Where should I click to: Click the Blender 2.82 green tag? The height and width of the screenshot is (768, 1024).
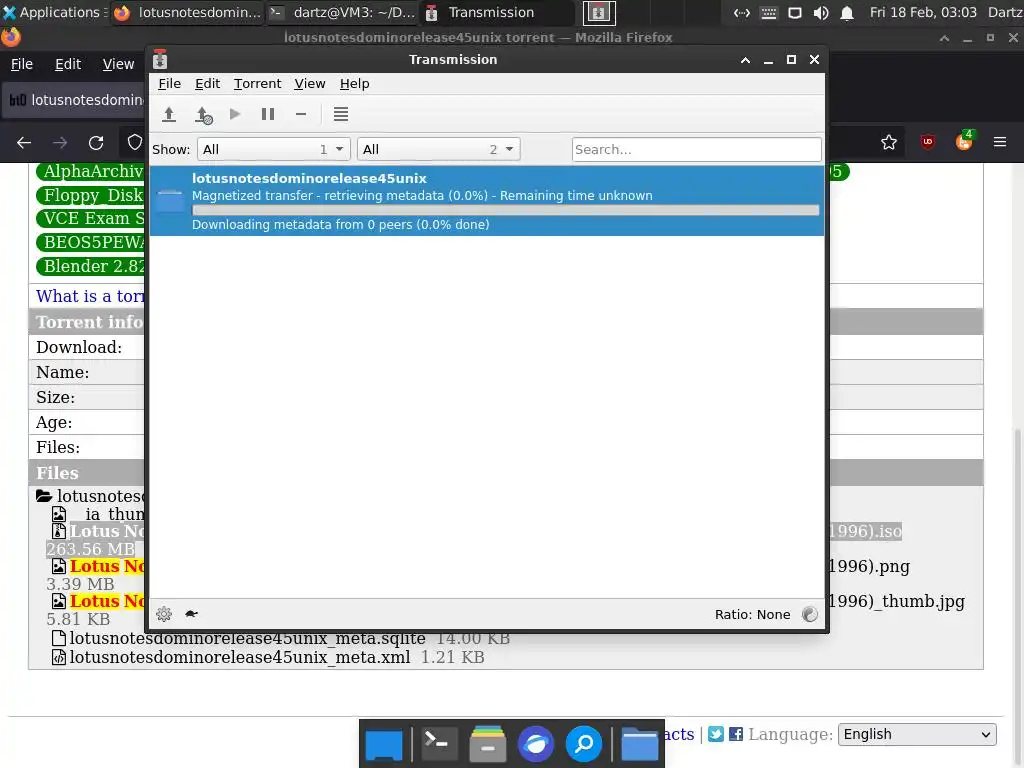click(x=91, y=266)
